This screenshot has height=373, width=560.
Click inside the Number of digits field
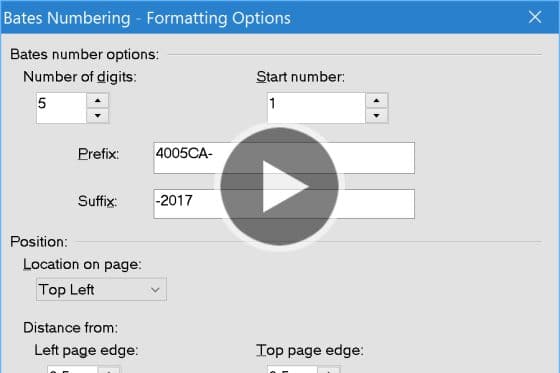61,108
